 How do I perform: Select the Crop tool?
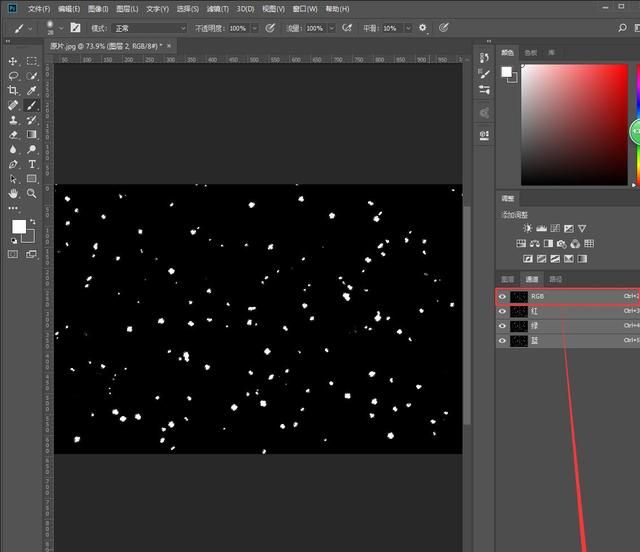pyautogui.click(x=13, y=90)
